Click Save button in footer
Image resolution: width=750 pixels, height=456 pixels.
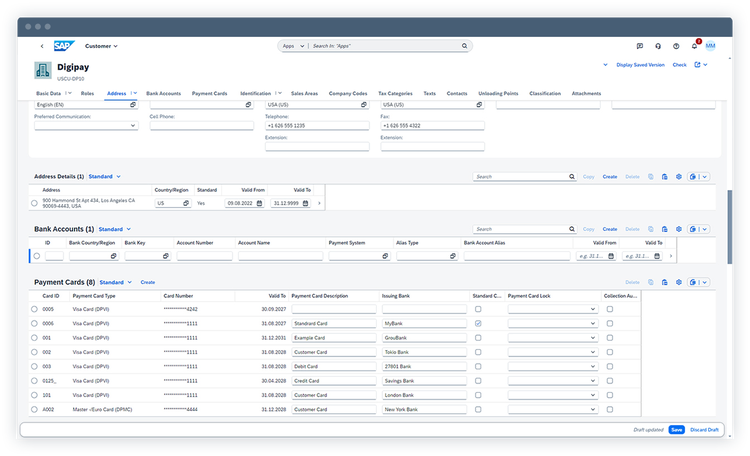point(676,430)
